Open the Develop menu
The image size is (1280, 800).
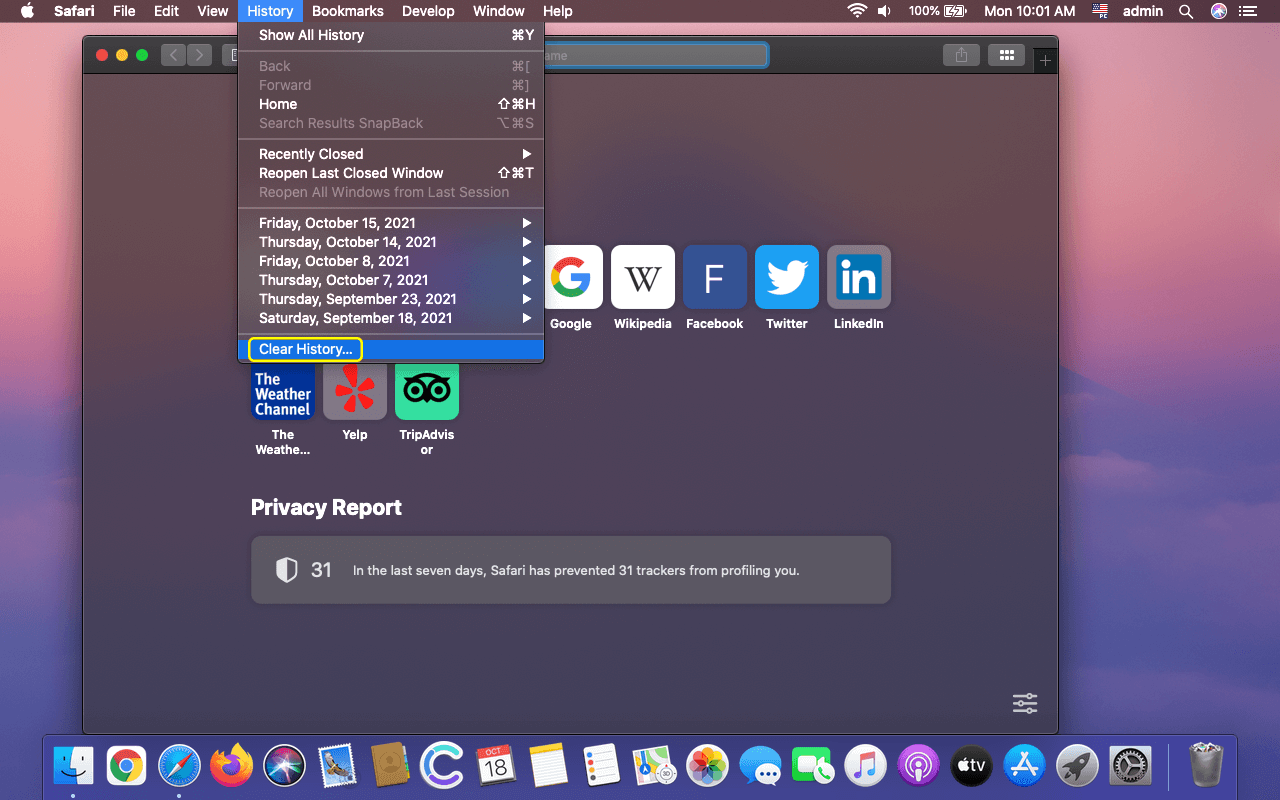(x=428, y=11)
